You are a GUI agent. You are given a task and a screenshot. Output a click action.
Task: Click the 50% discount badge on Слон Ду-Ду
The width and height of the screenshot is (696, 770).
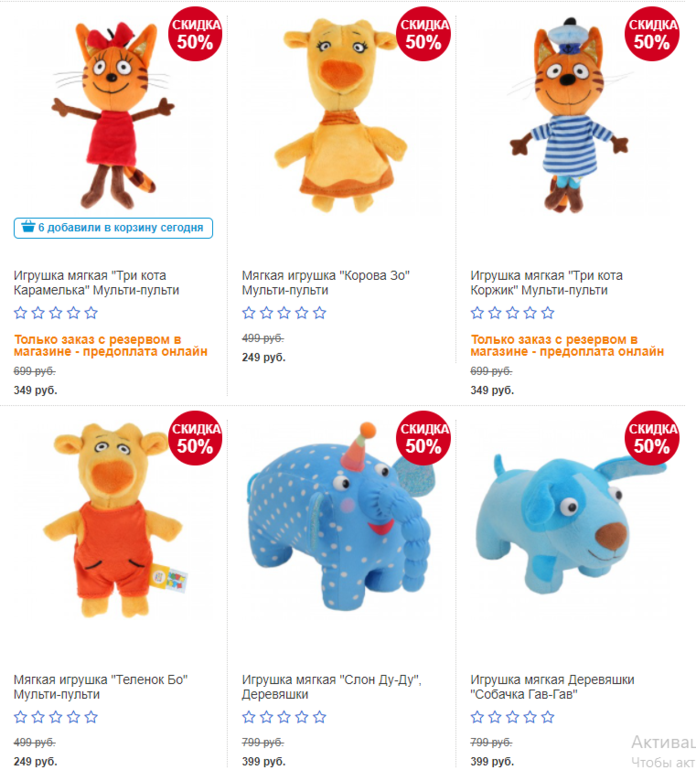424,438
